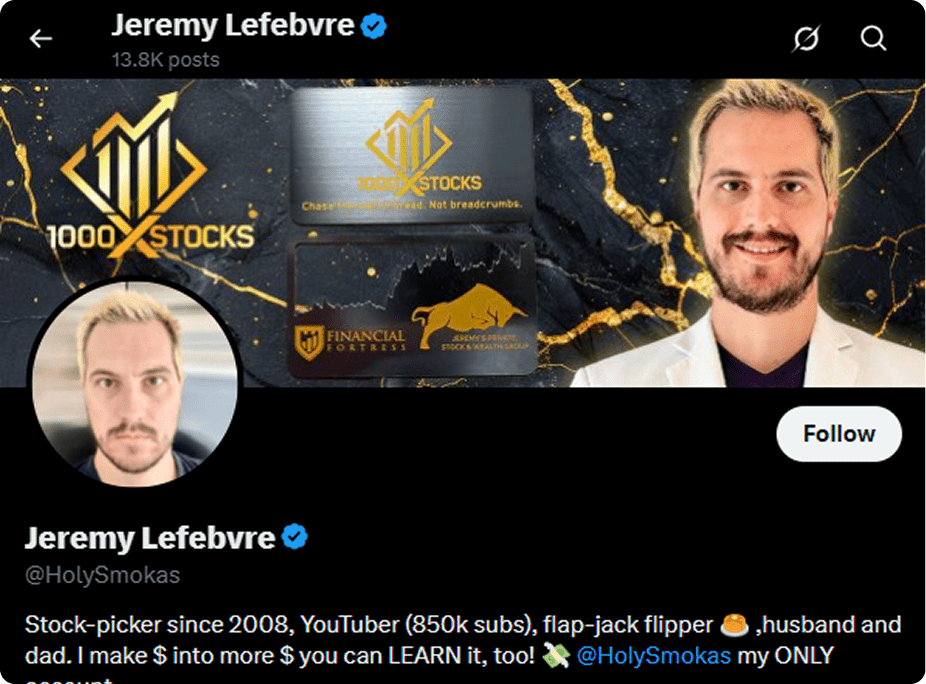Viewport: 926px width, 684px height.
Task: Click the 13.8K posts count
Action: tap(166, 60)
